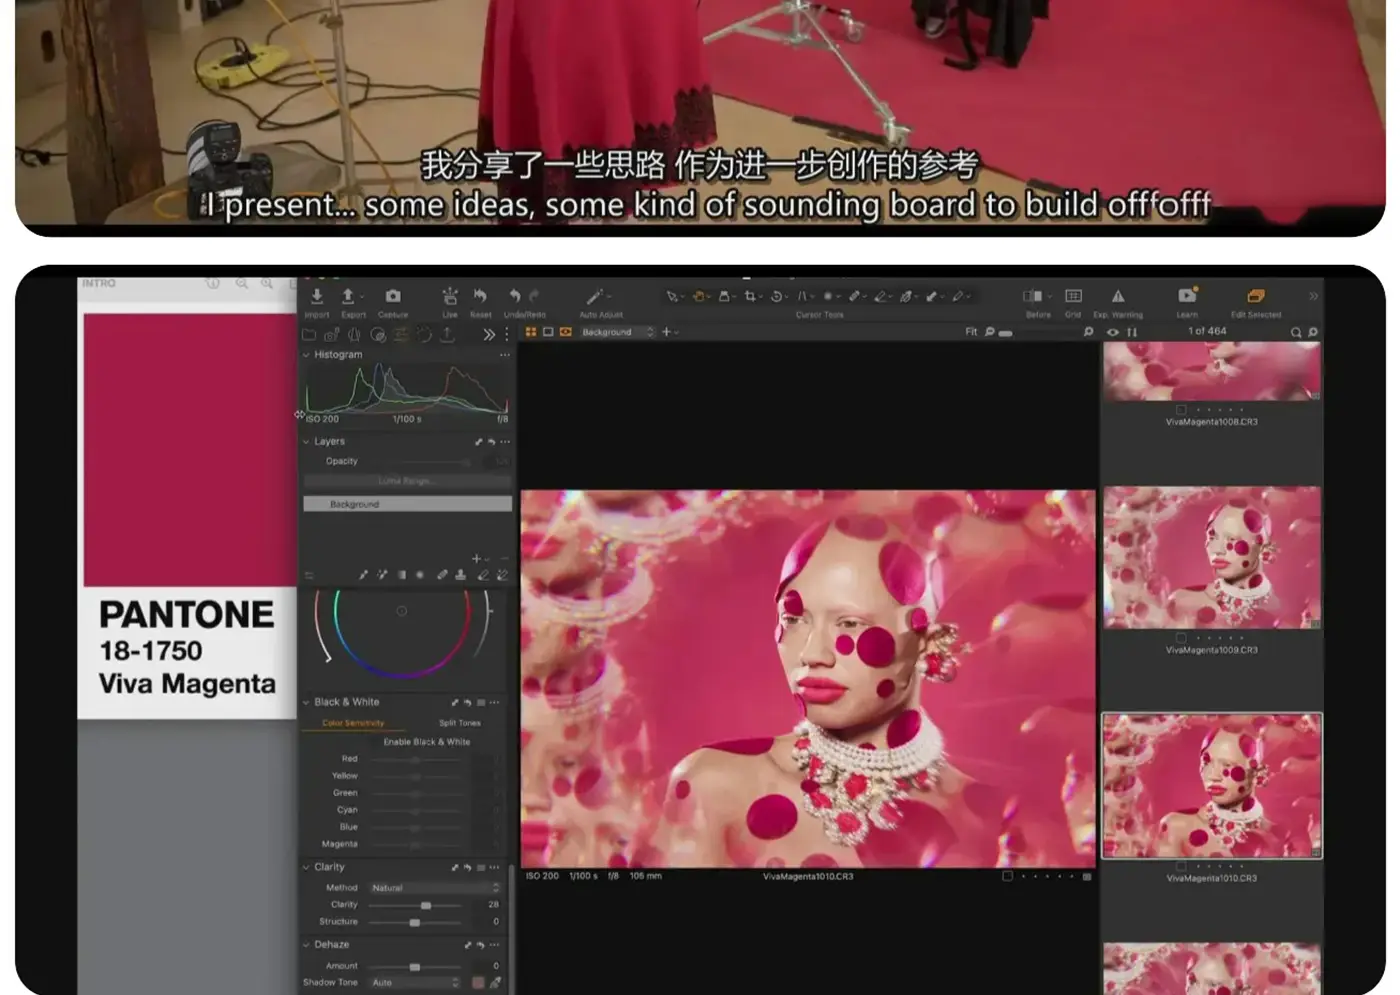Viewport: 1400px width, 995px height.
Task: Click the Live view icon
Action: [x=450, y=296]
